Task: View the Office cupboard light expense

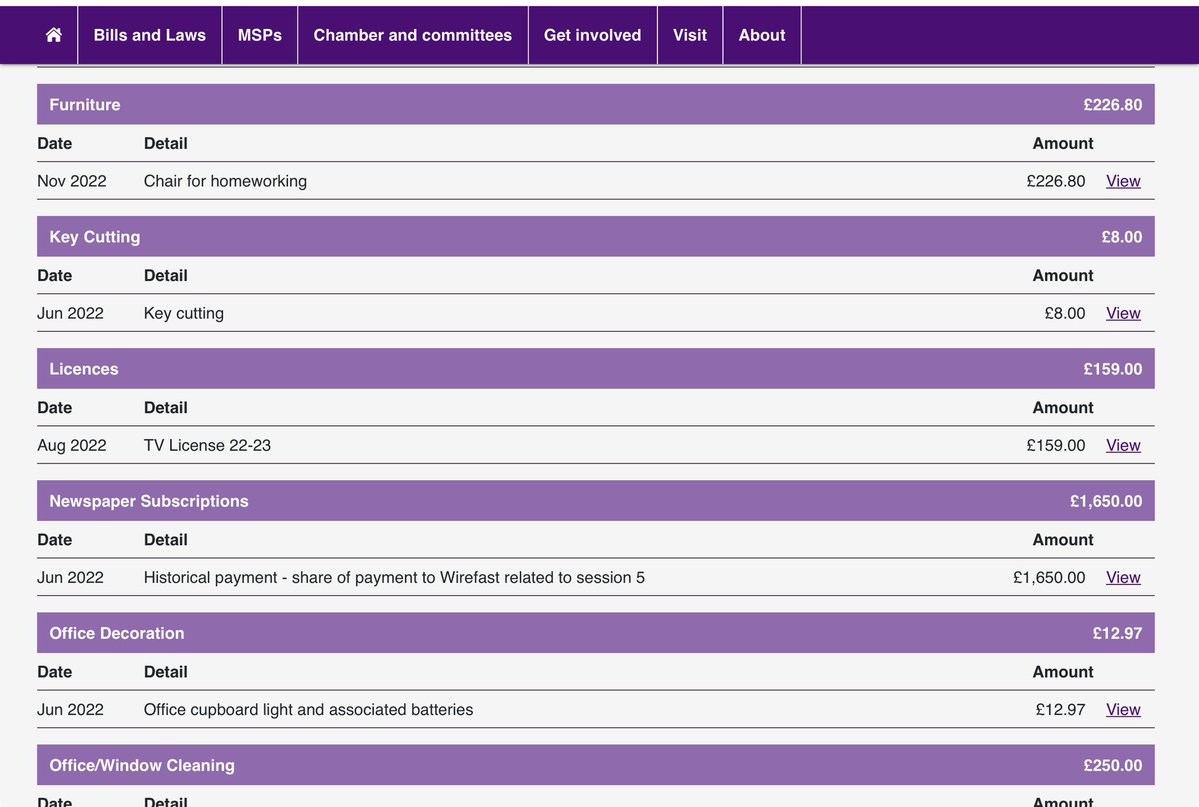Action: pos(1123,710)
